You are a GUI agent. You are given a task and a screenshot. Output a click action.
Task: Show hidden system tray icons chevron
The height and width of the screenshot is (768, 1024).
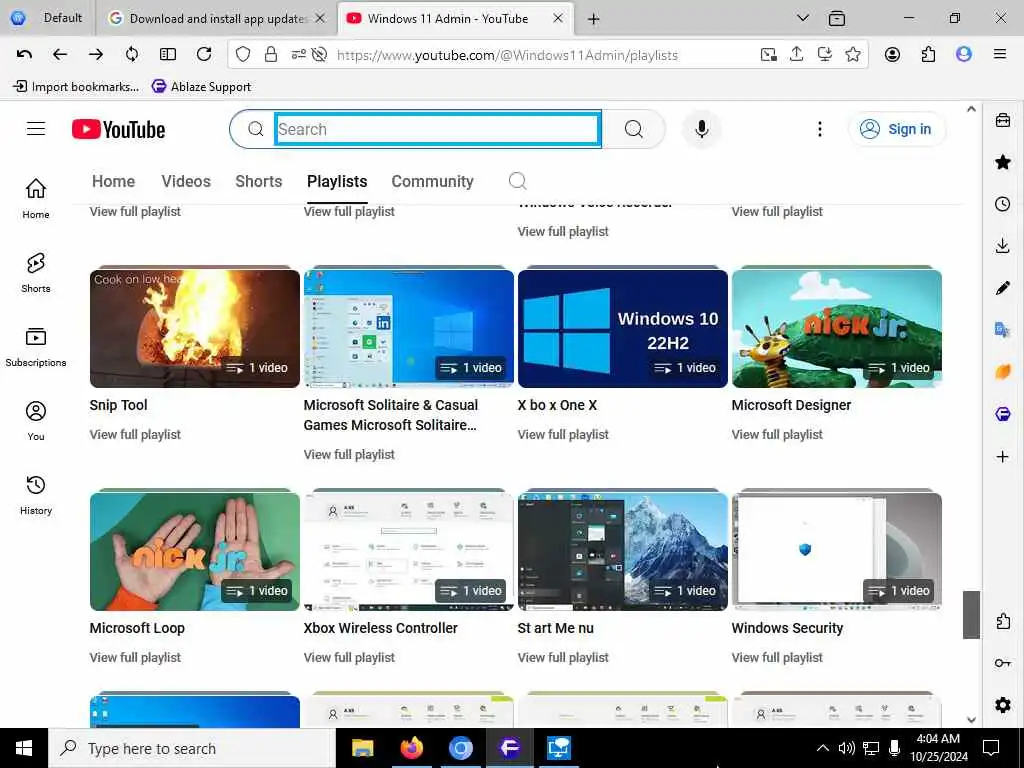tap(823, 748)
